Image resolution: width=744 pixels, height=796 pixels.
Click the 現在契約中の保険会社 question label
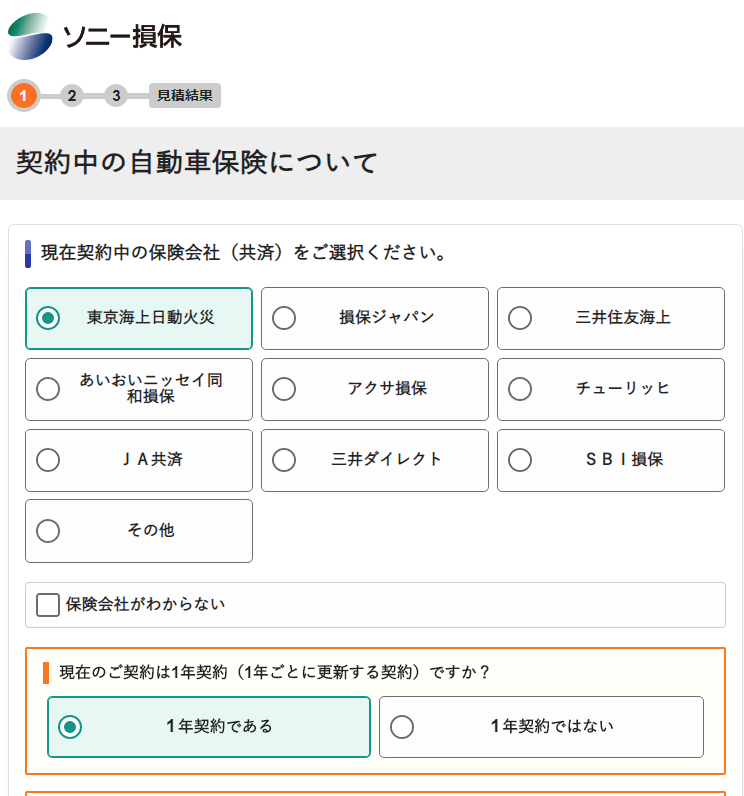243,253
